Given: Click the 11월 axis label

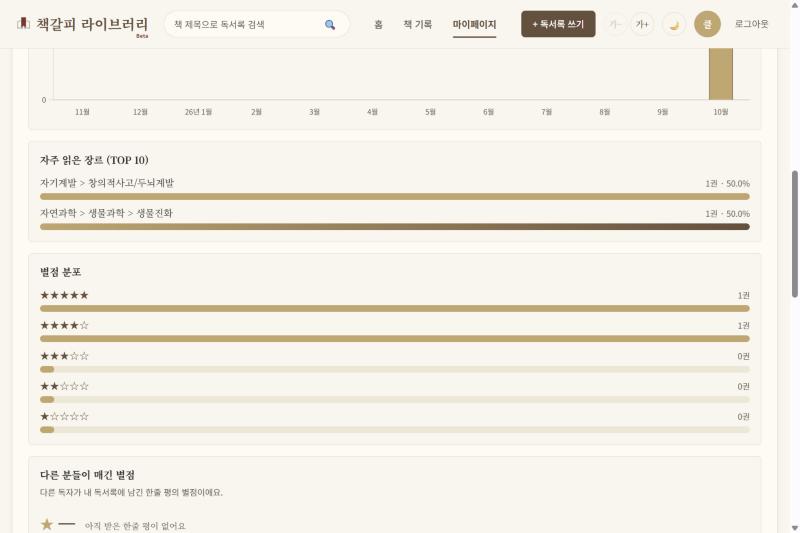Looking at the screenshot, I should tap(82, 112).
